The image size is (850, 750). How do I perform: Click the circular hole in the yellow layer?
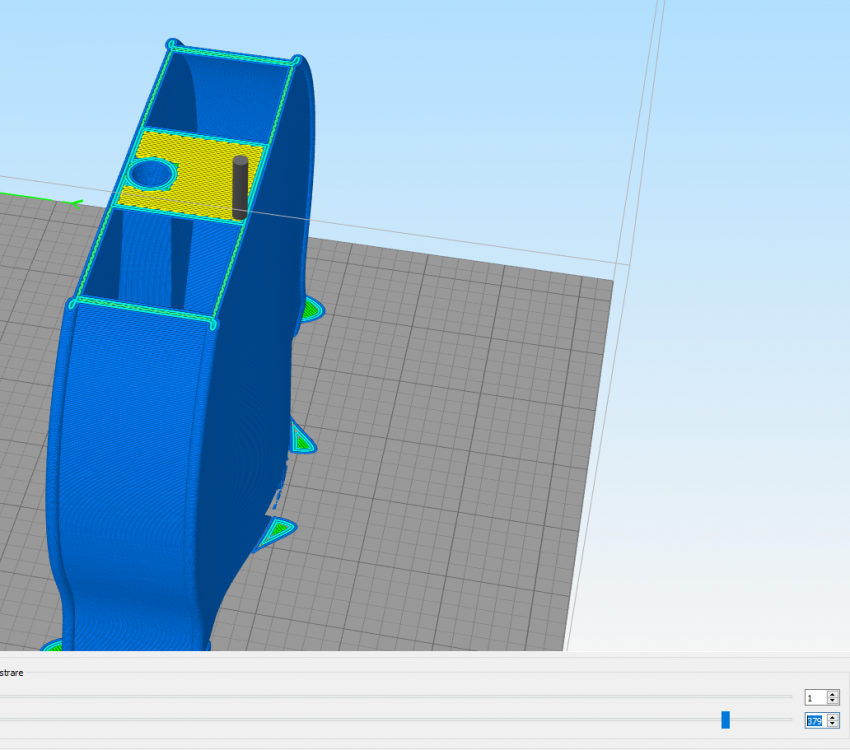[152, 175]
